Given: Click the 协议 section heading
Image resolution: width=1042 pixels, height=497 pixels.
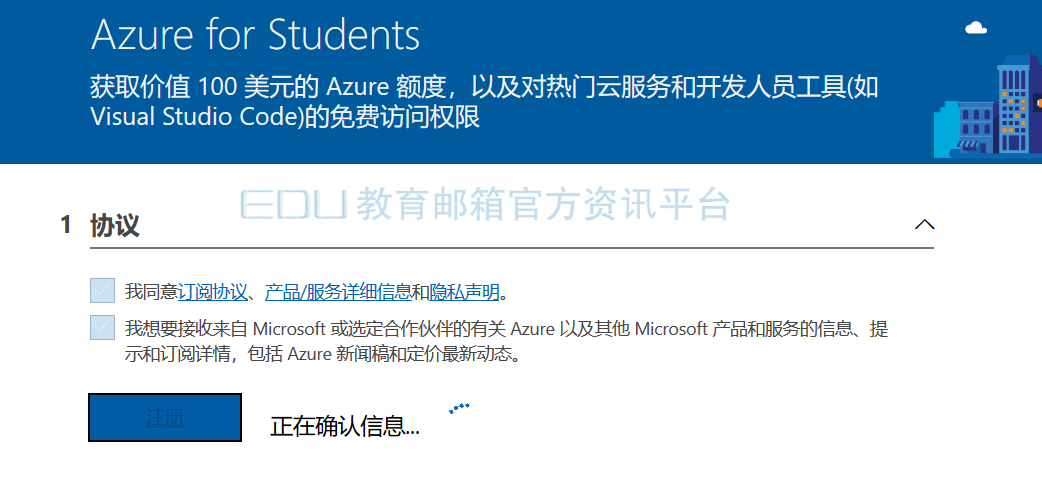Looking at the screenshot, I should pyautogui.click(x=114, y=226).
